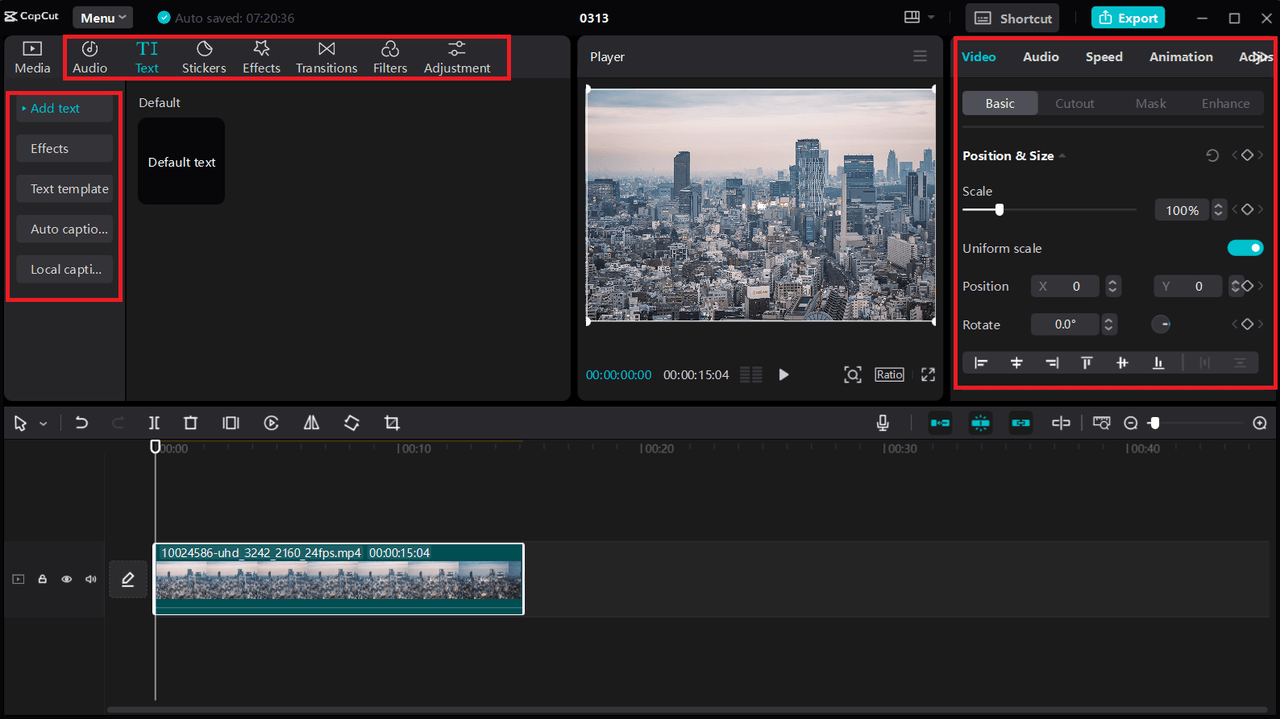Click the undo arrow icon
Image resolution: width=1280 pixels, height=719 pixels.
click(x=82, y=423)
